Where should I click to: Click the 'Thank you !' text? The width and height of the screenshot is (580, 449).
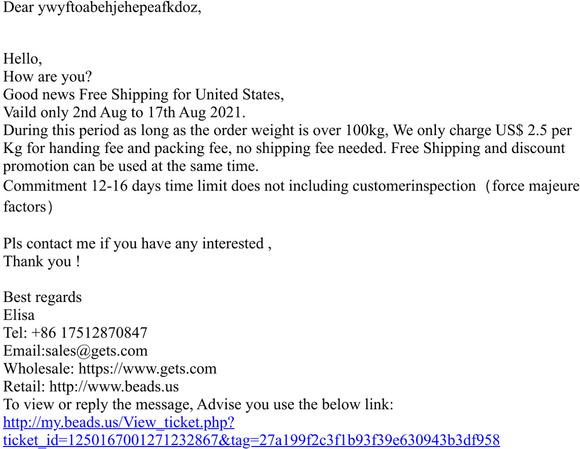point(41,261)
